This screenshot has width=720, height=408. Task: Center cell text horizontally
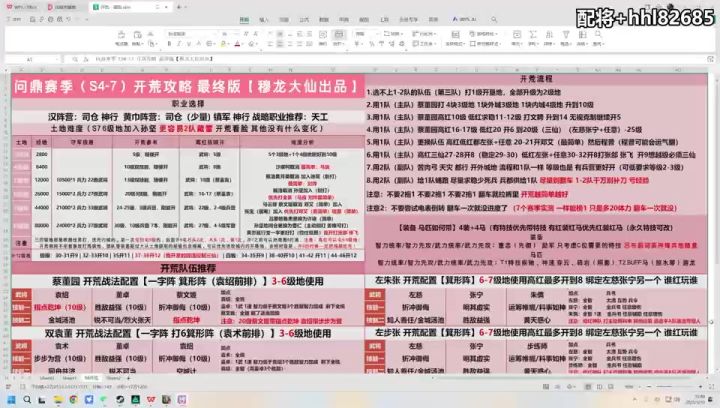(x=280, y=44)
